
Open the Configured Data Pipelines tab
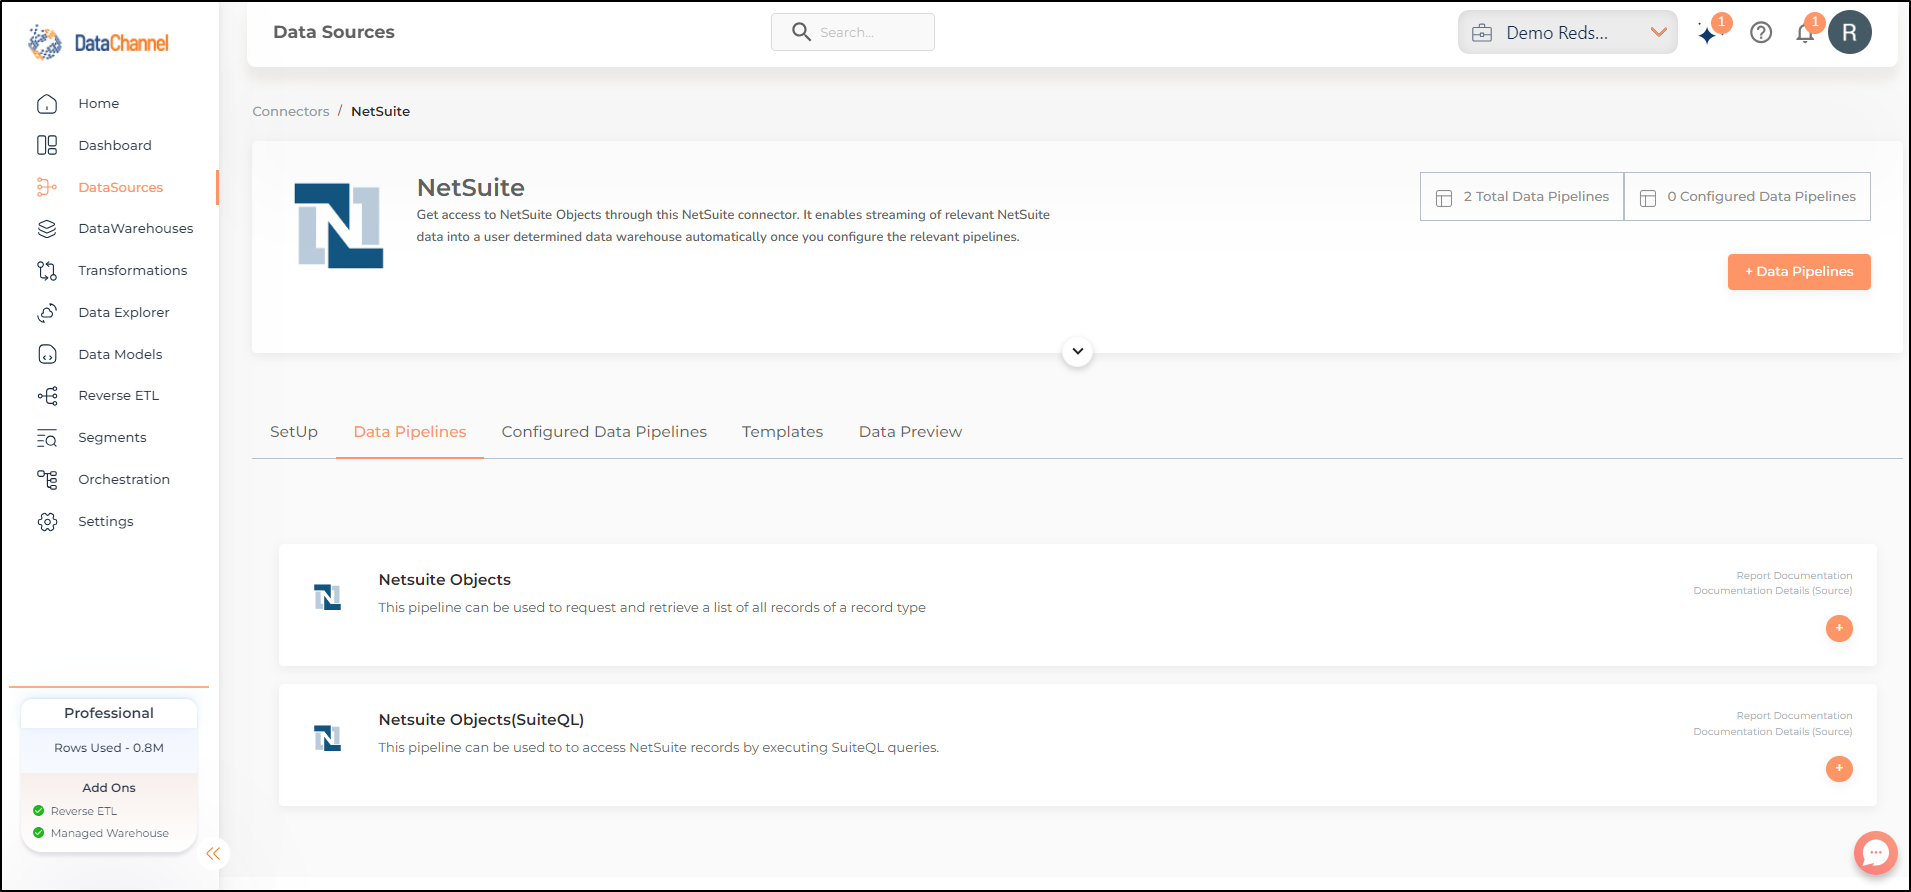604,432
